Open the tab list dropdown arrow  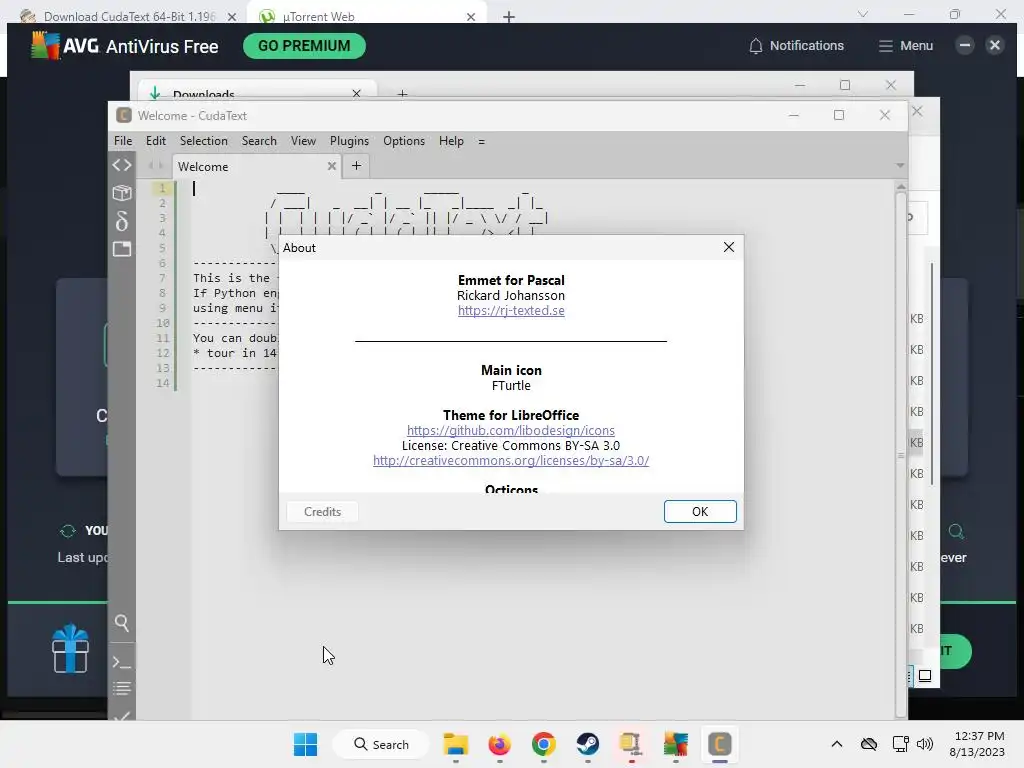tap(900, 166)
